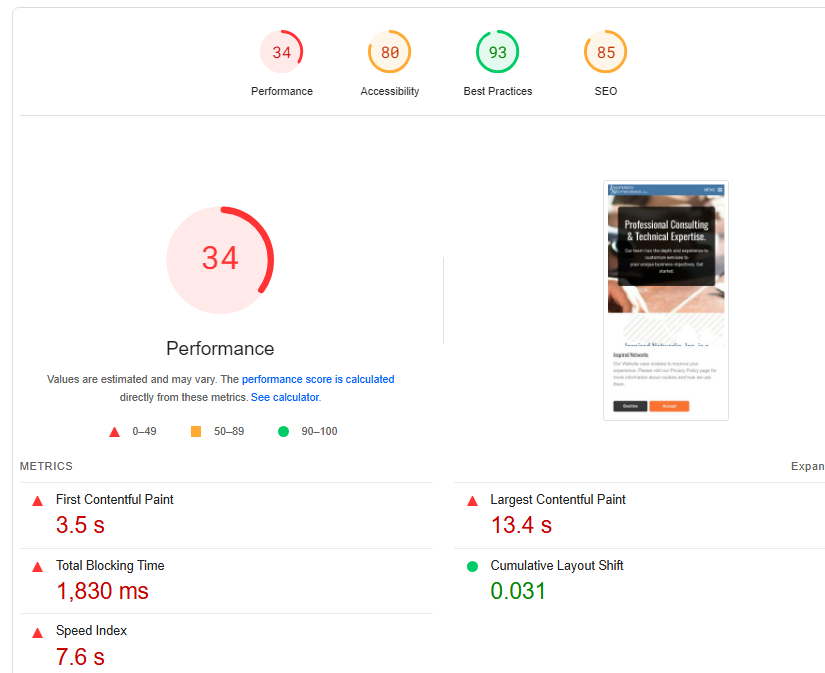The image size is (825, 673).
Task: Jump to the Performance category label
Action: 281,91
